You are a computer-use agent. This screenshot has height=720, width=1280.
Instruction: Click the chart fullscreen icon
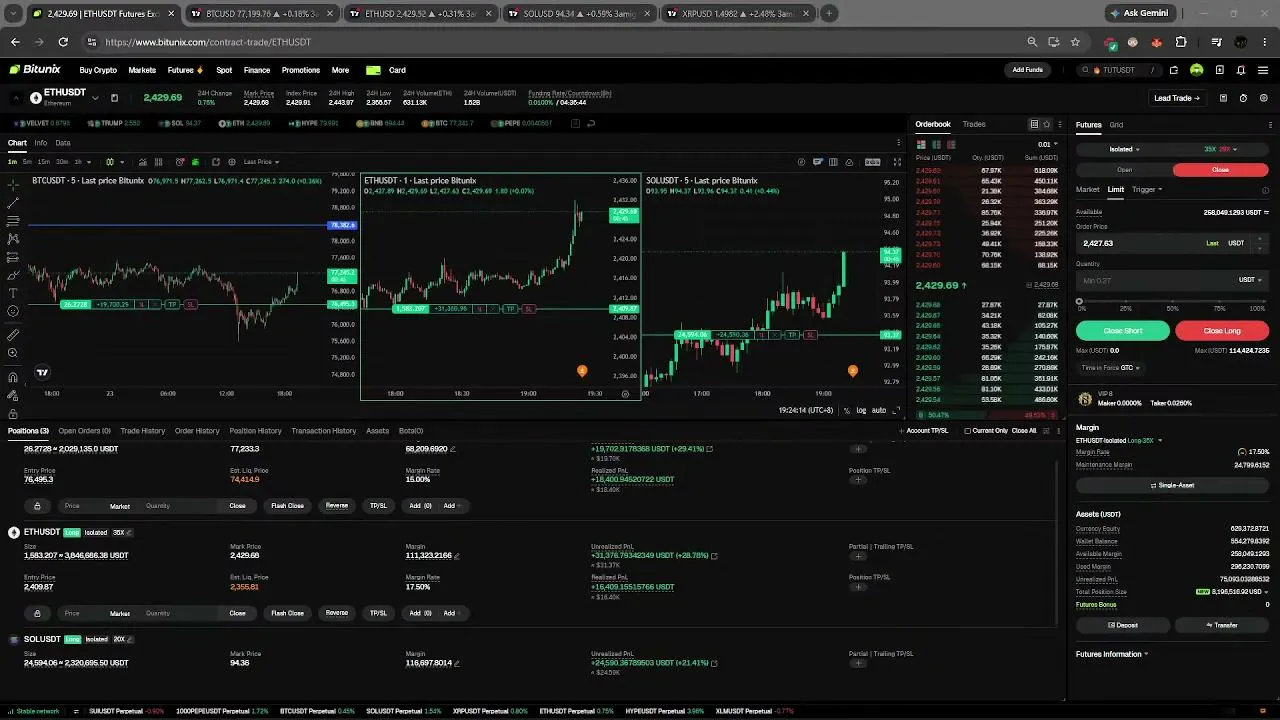point(897,162)
